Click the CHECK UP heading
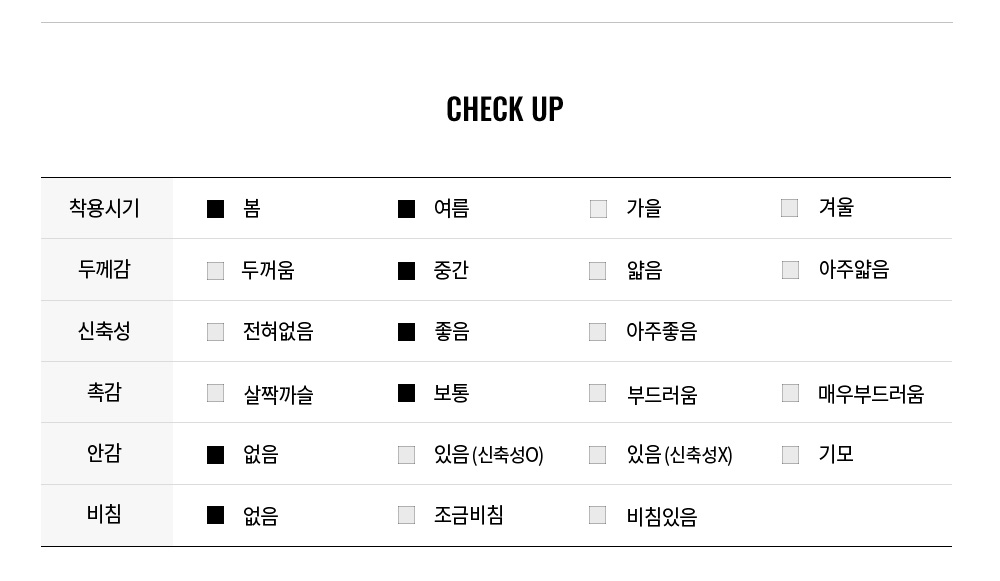 click(x=504, y=109)
